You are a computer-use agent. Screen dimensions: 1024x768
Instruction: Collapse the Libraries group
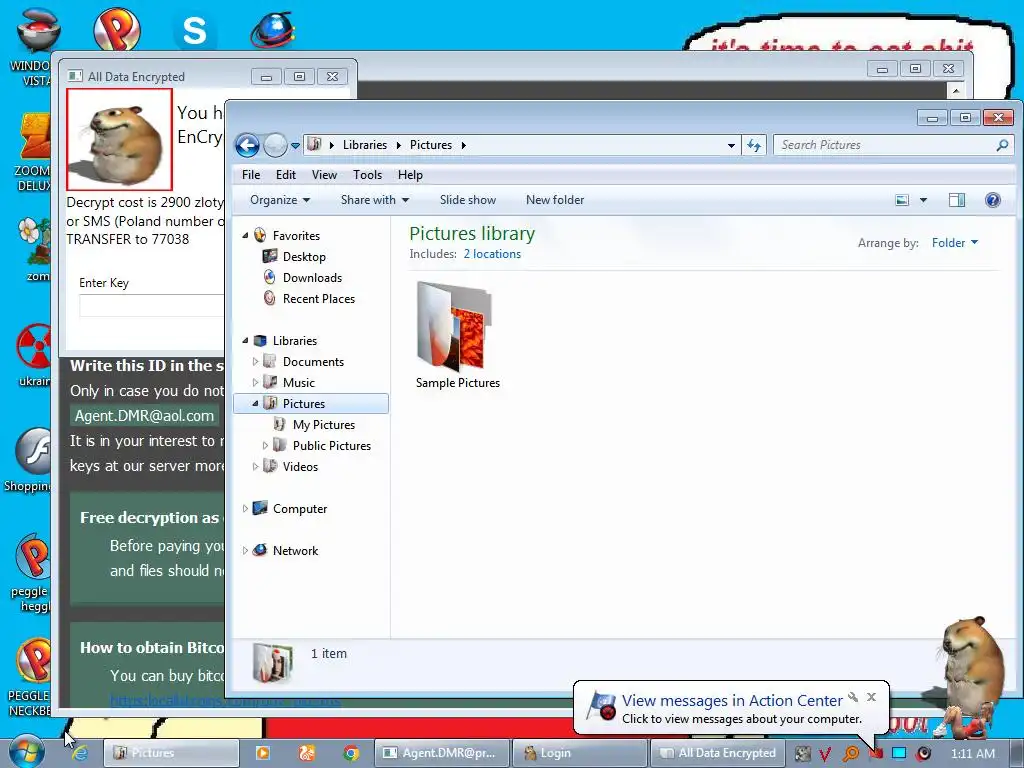[x=246, y=340]
